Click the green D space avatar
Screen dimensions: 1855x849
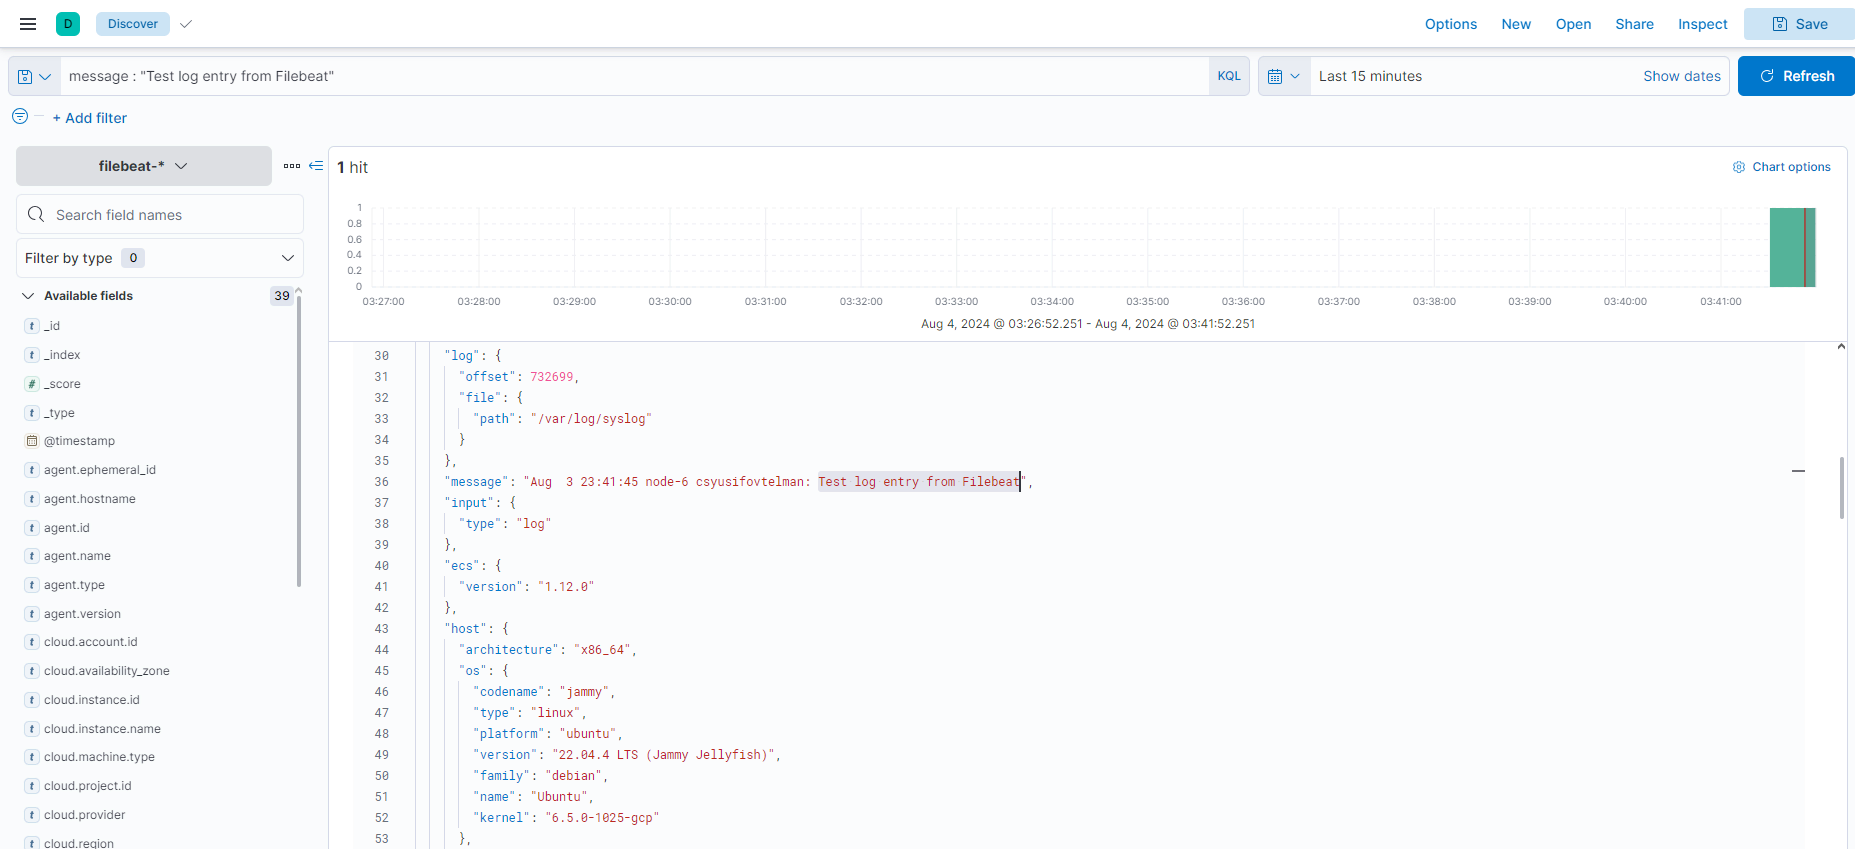pyautogui.click(x=68, y=24)
